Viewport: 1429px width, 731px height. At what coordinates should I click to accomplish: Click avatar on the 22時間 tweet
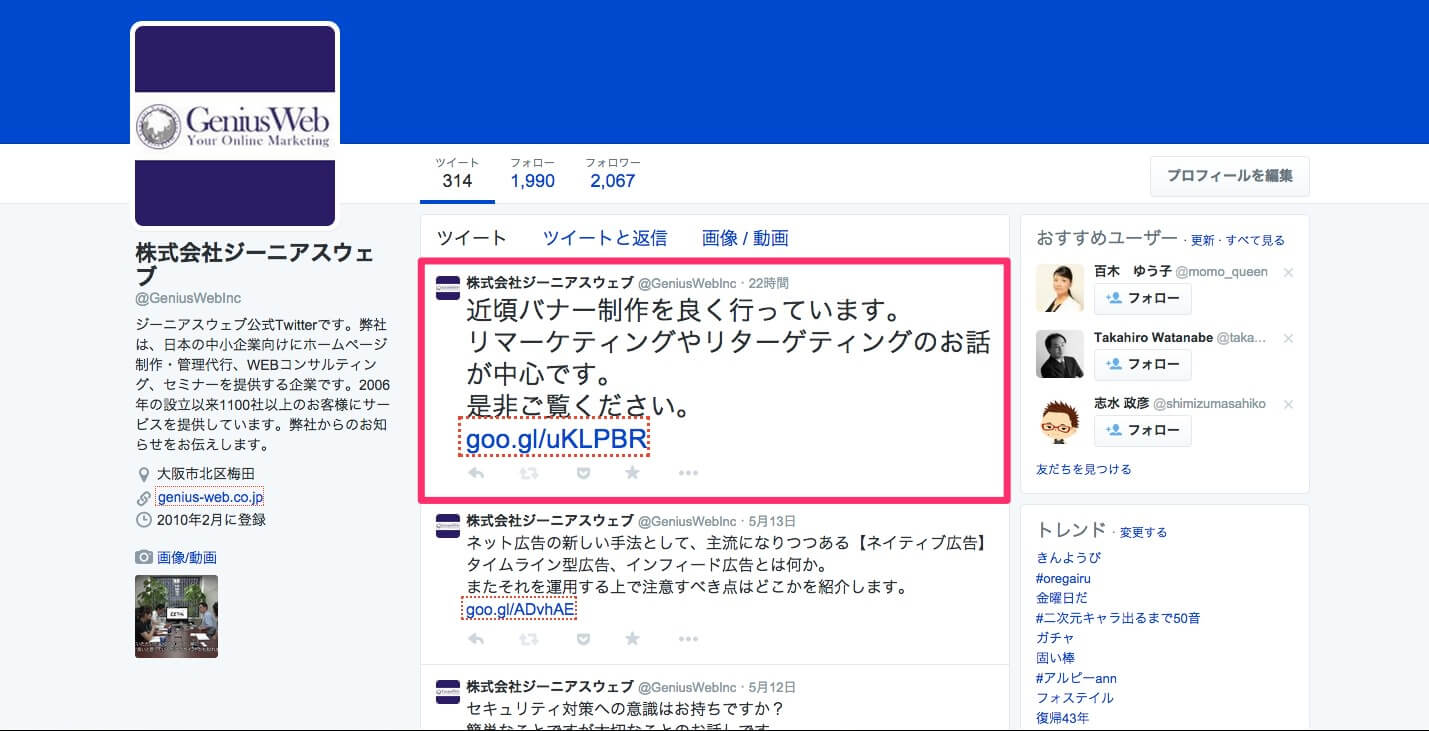coord(448,287)
